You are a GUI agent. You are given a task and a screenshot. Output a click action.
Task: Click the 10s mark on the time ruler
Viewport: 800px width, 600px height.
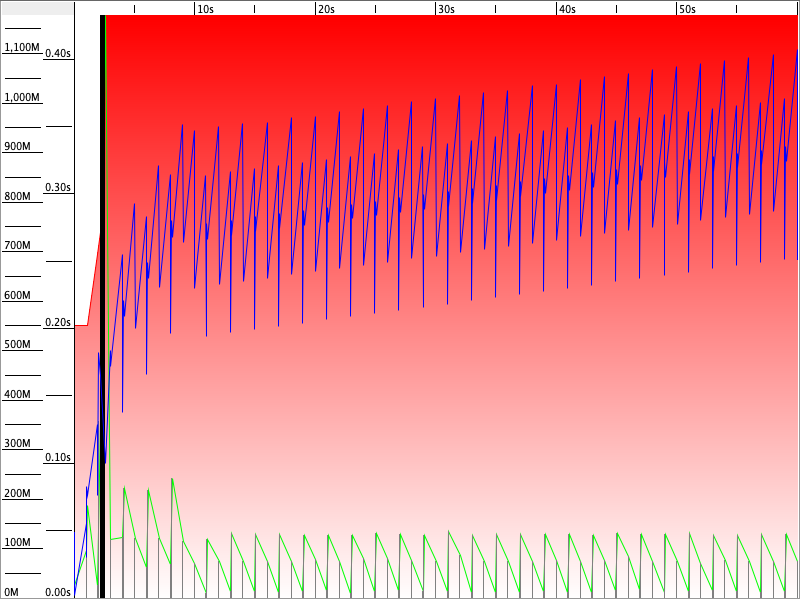pos(205,9)
